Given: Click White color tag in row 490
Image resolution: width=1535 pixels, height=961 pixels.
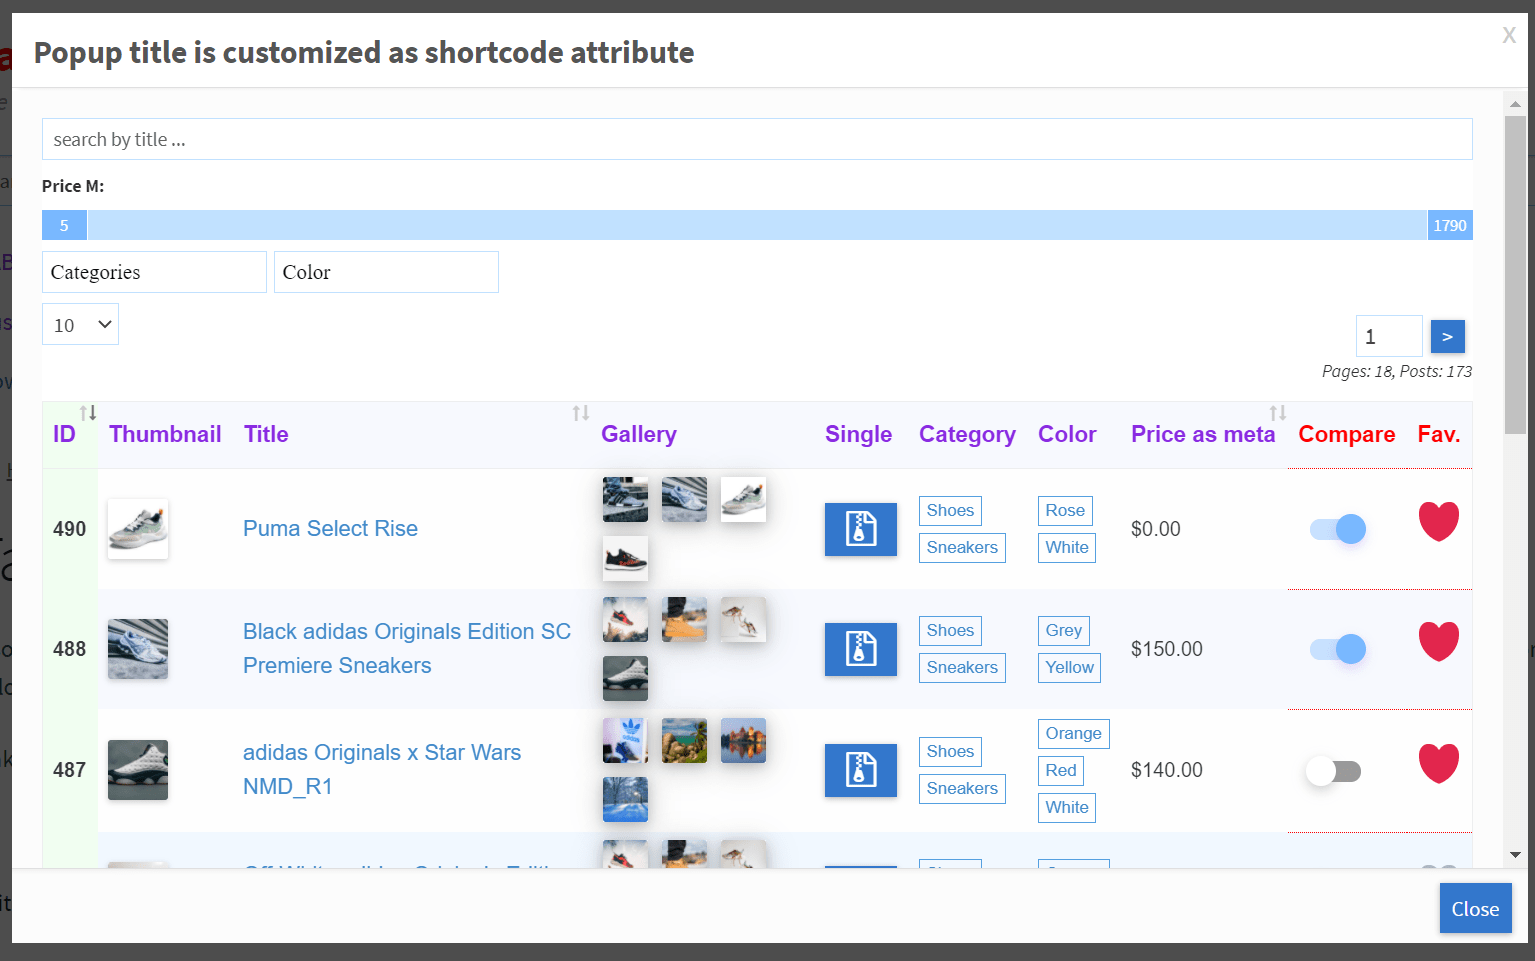Looking at the screenshot, I should point(1067,547).
